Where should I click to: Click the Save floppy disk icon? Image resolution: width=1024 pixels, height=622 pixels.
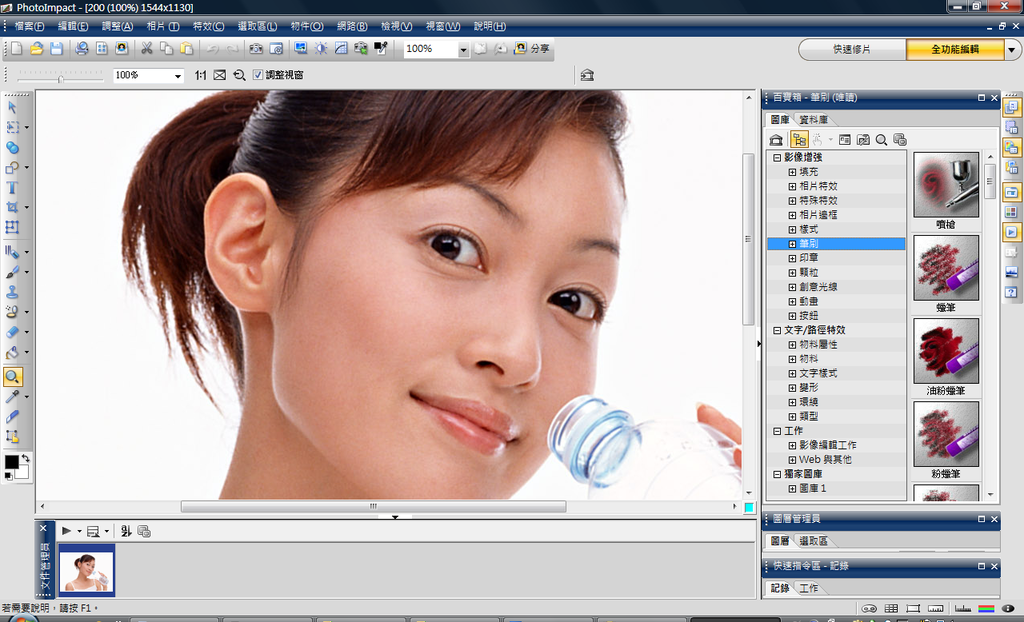[x=57, y=48]
